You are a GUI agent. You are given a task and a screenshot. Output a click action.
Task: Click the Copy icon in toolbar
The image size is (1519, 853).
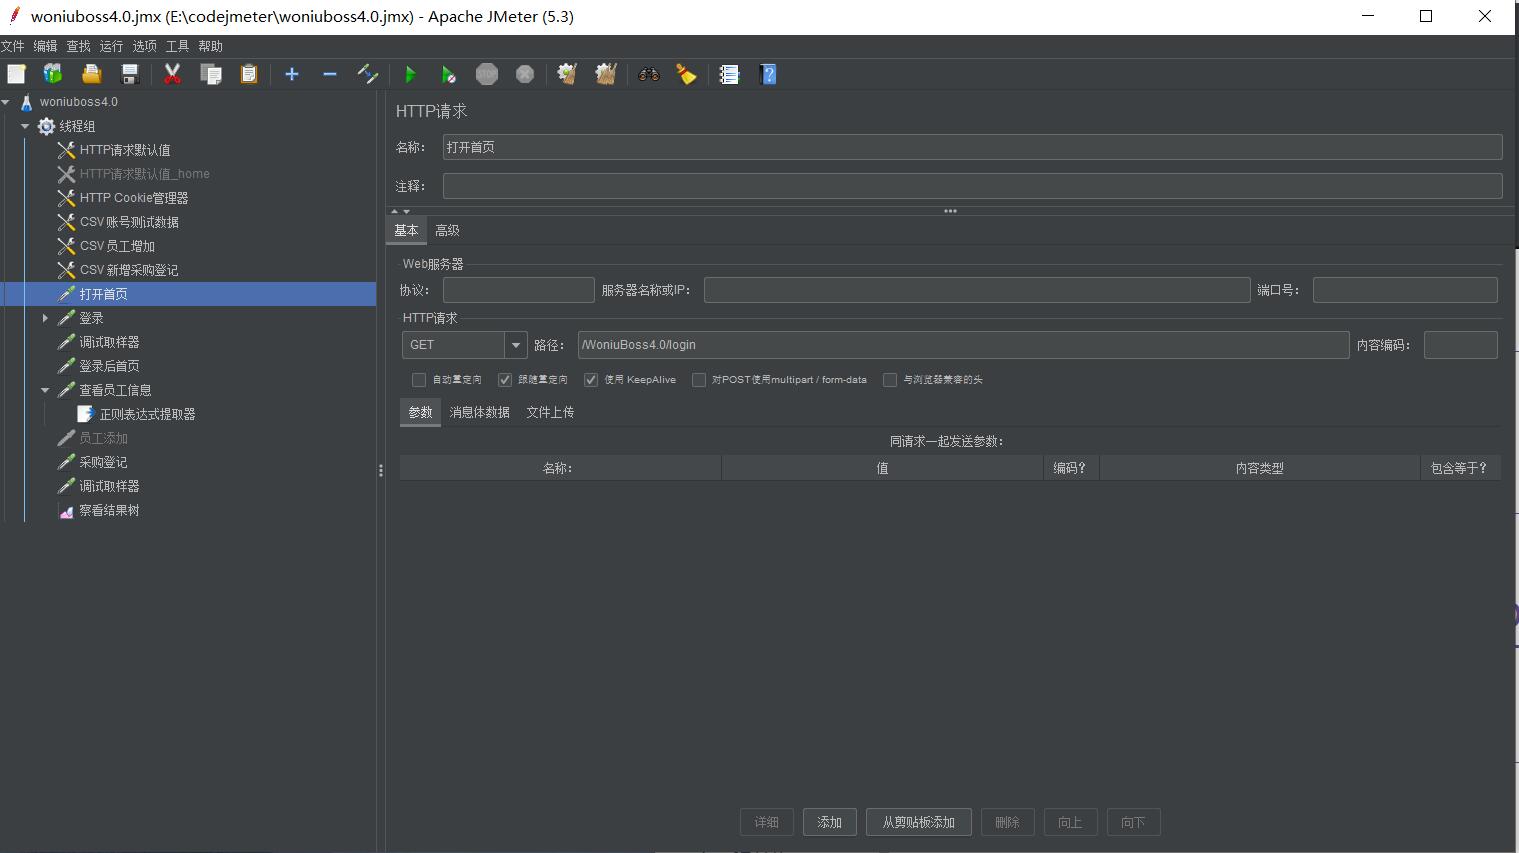tap(211, 74)
